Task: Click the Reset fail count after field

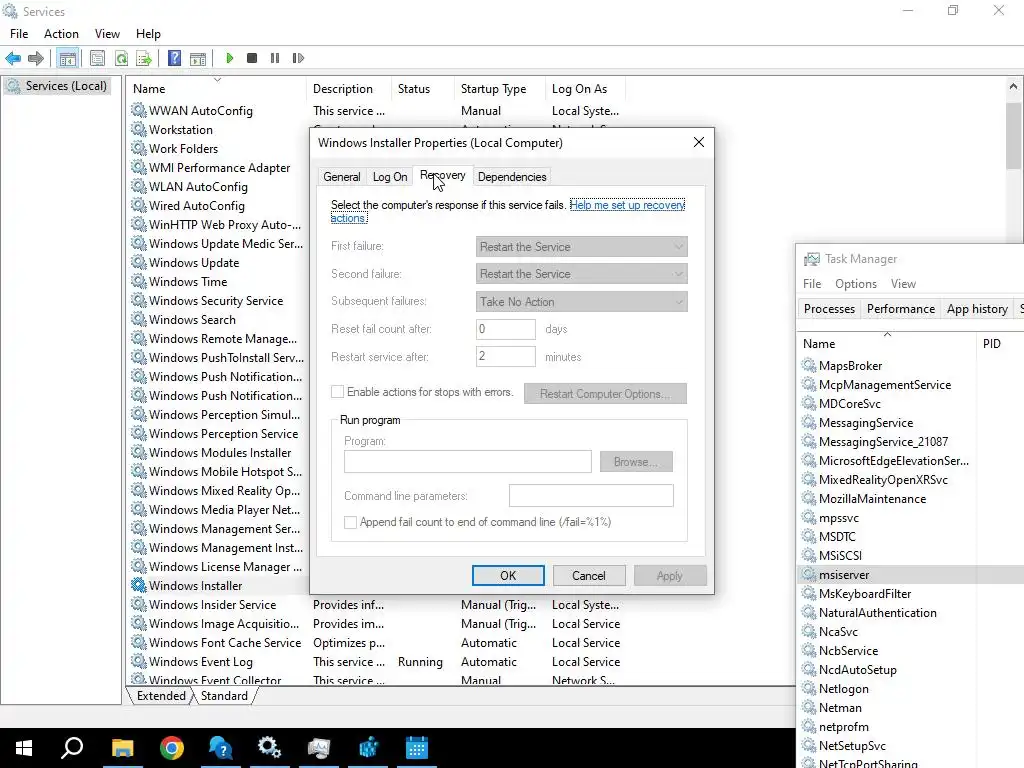Action: pyautogui.click(x=505, y=329)
